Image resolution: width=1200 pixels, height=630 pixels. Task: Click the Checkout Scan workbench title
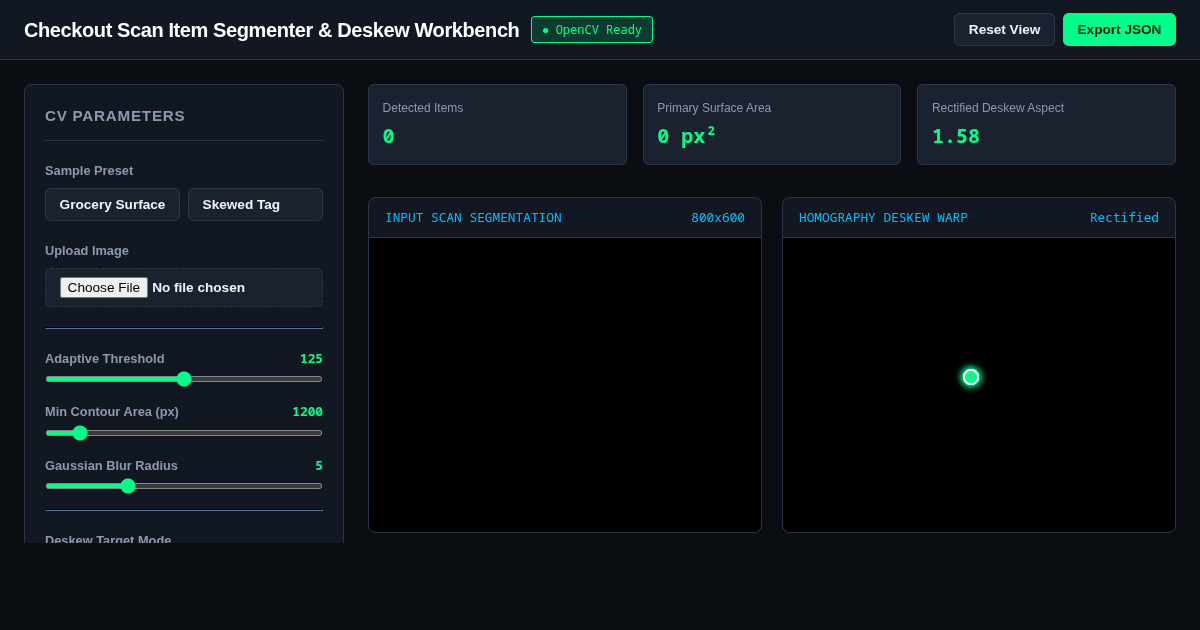pos(272,30)
